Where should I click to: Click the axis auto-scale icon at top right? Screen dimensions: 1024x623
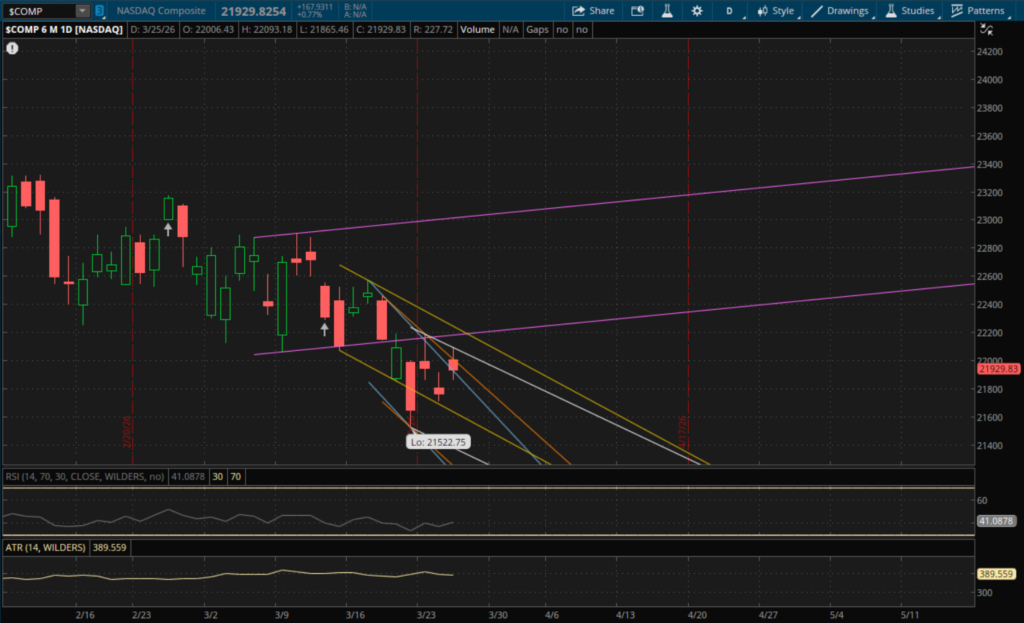tap(987, 30)
